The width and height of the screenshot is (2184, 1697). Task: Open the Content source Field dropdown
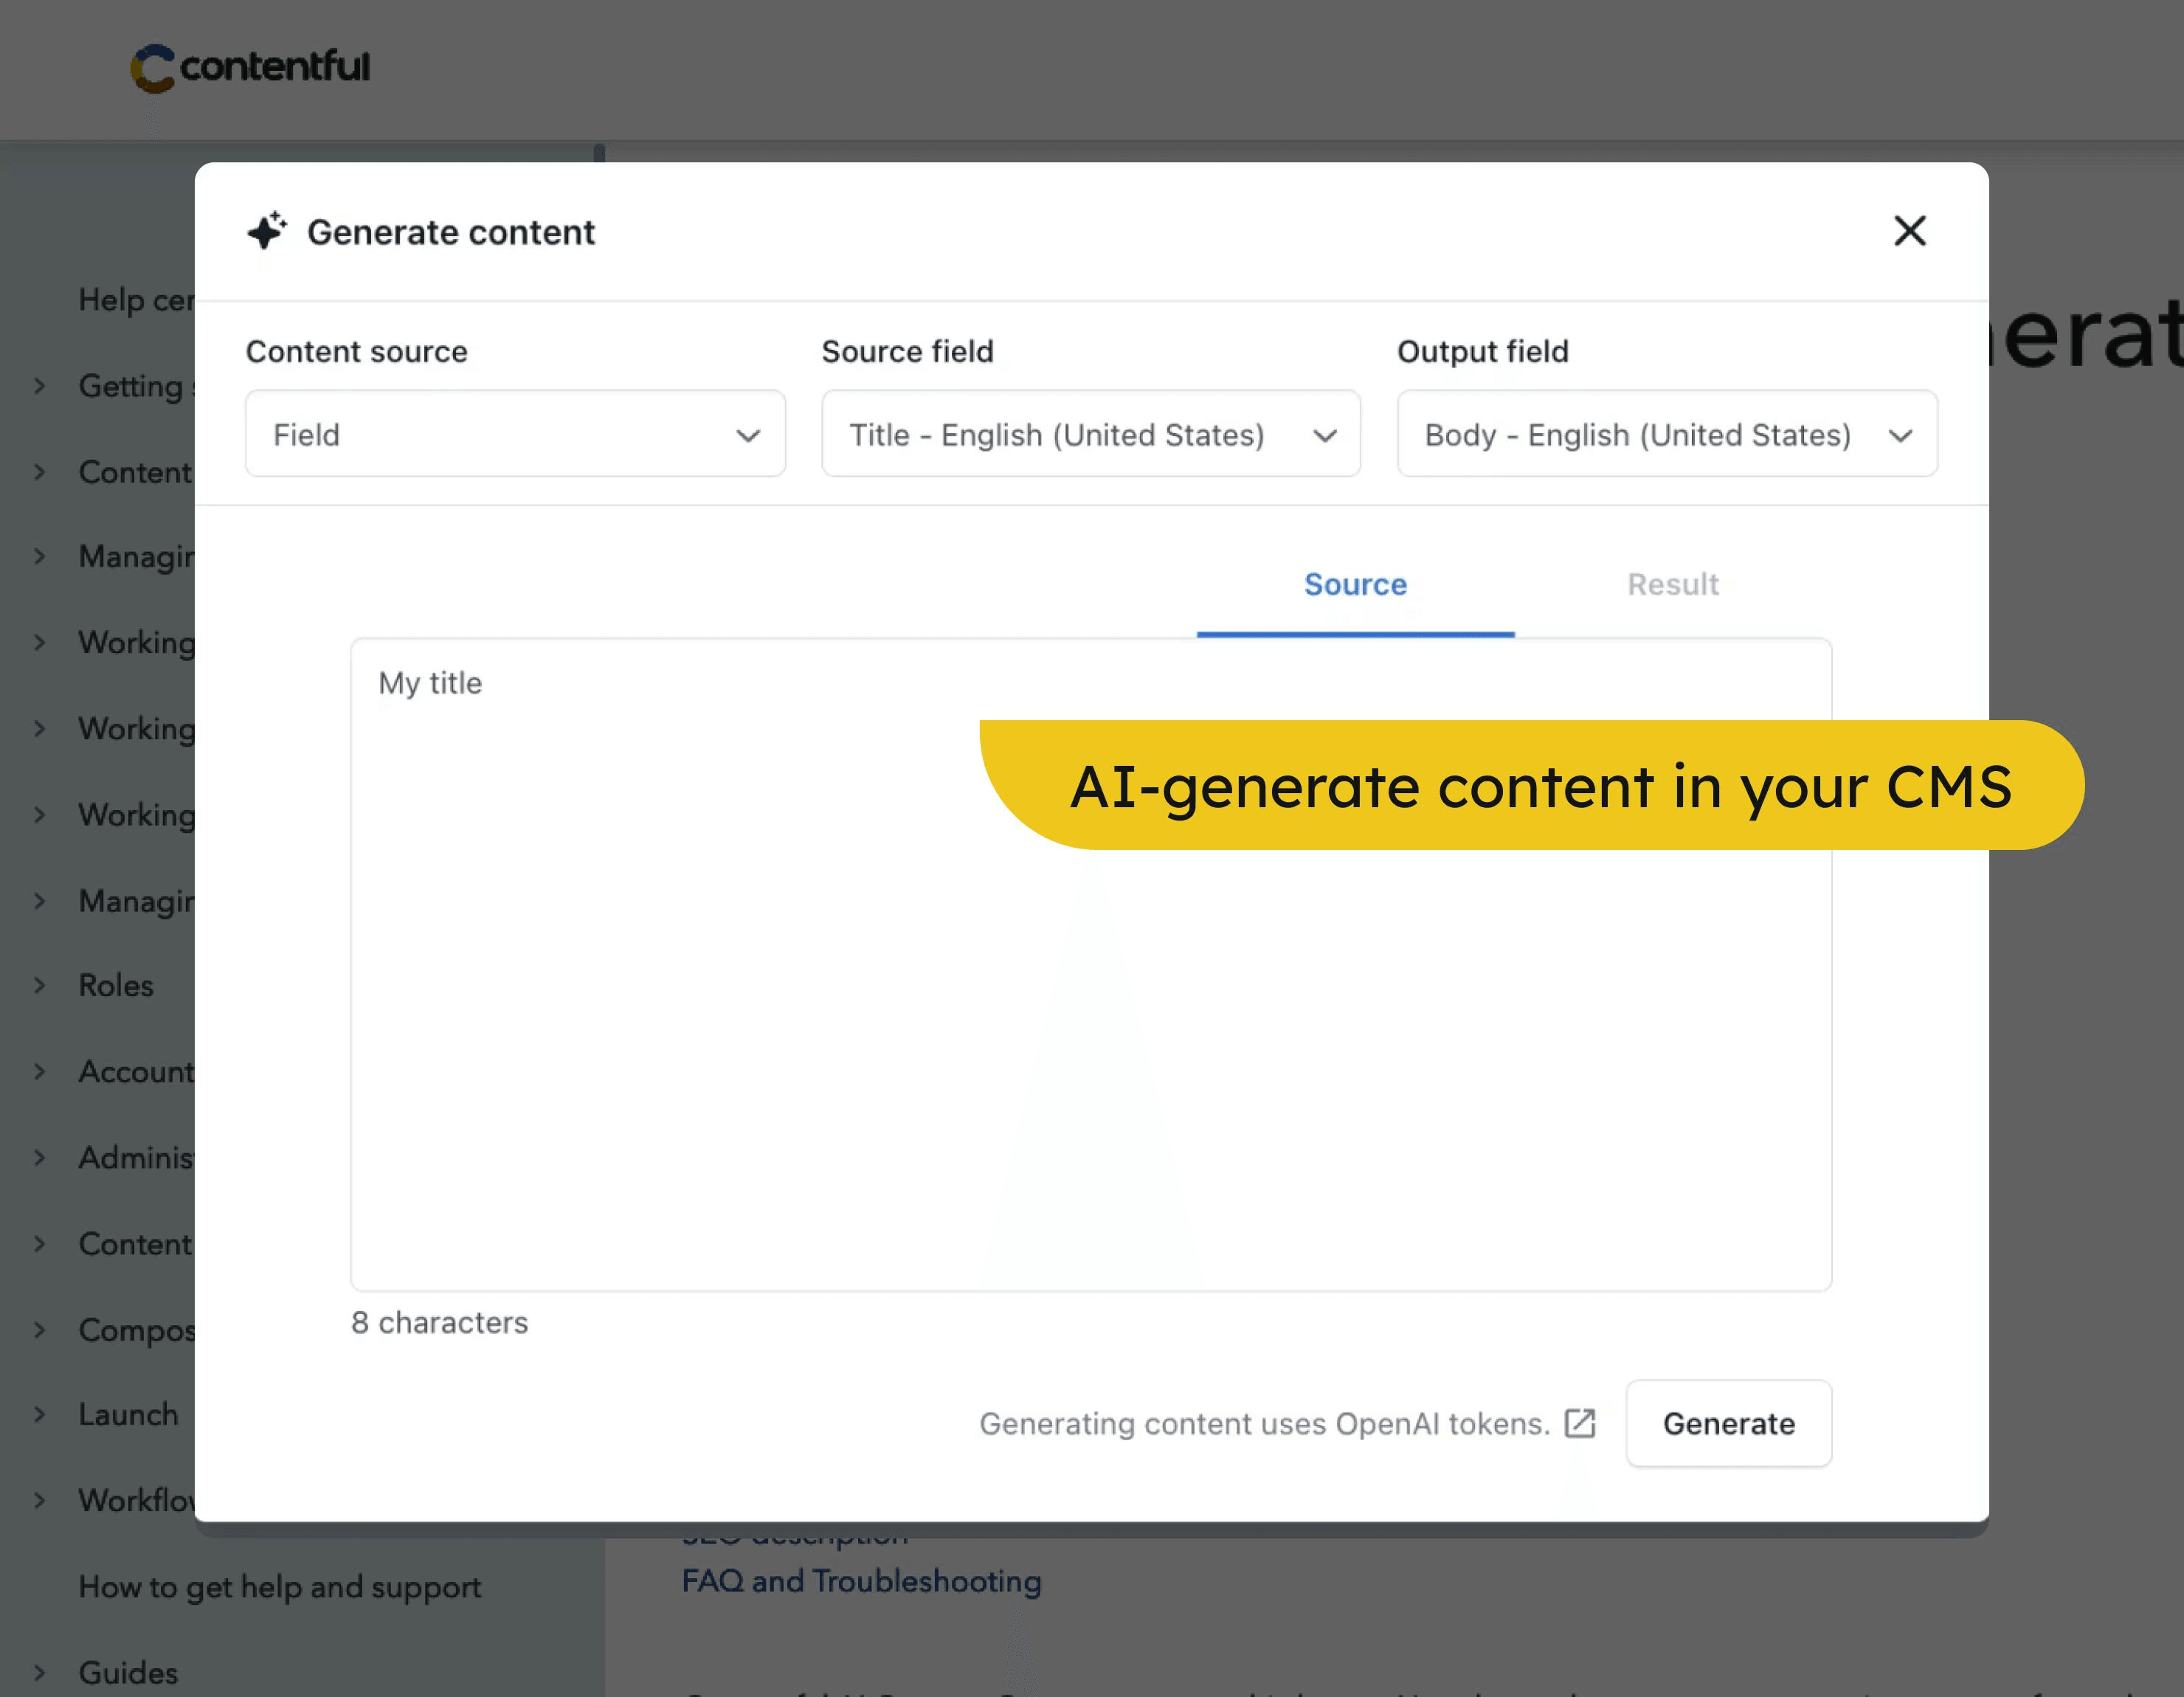point(516,435)
